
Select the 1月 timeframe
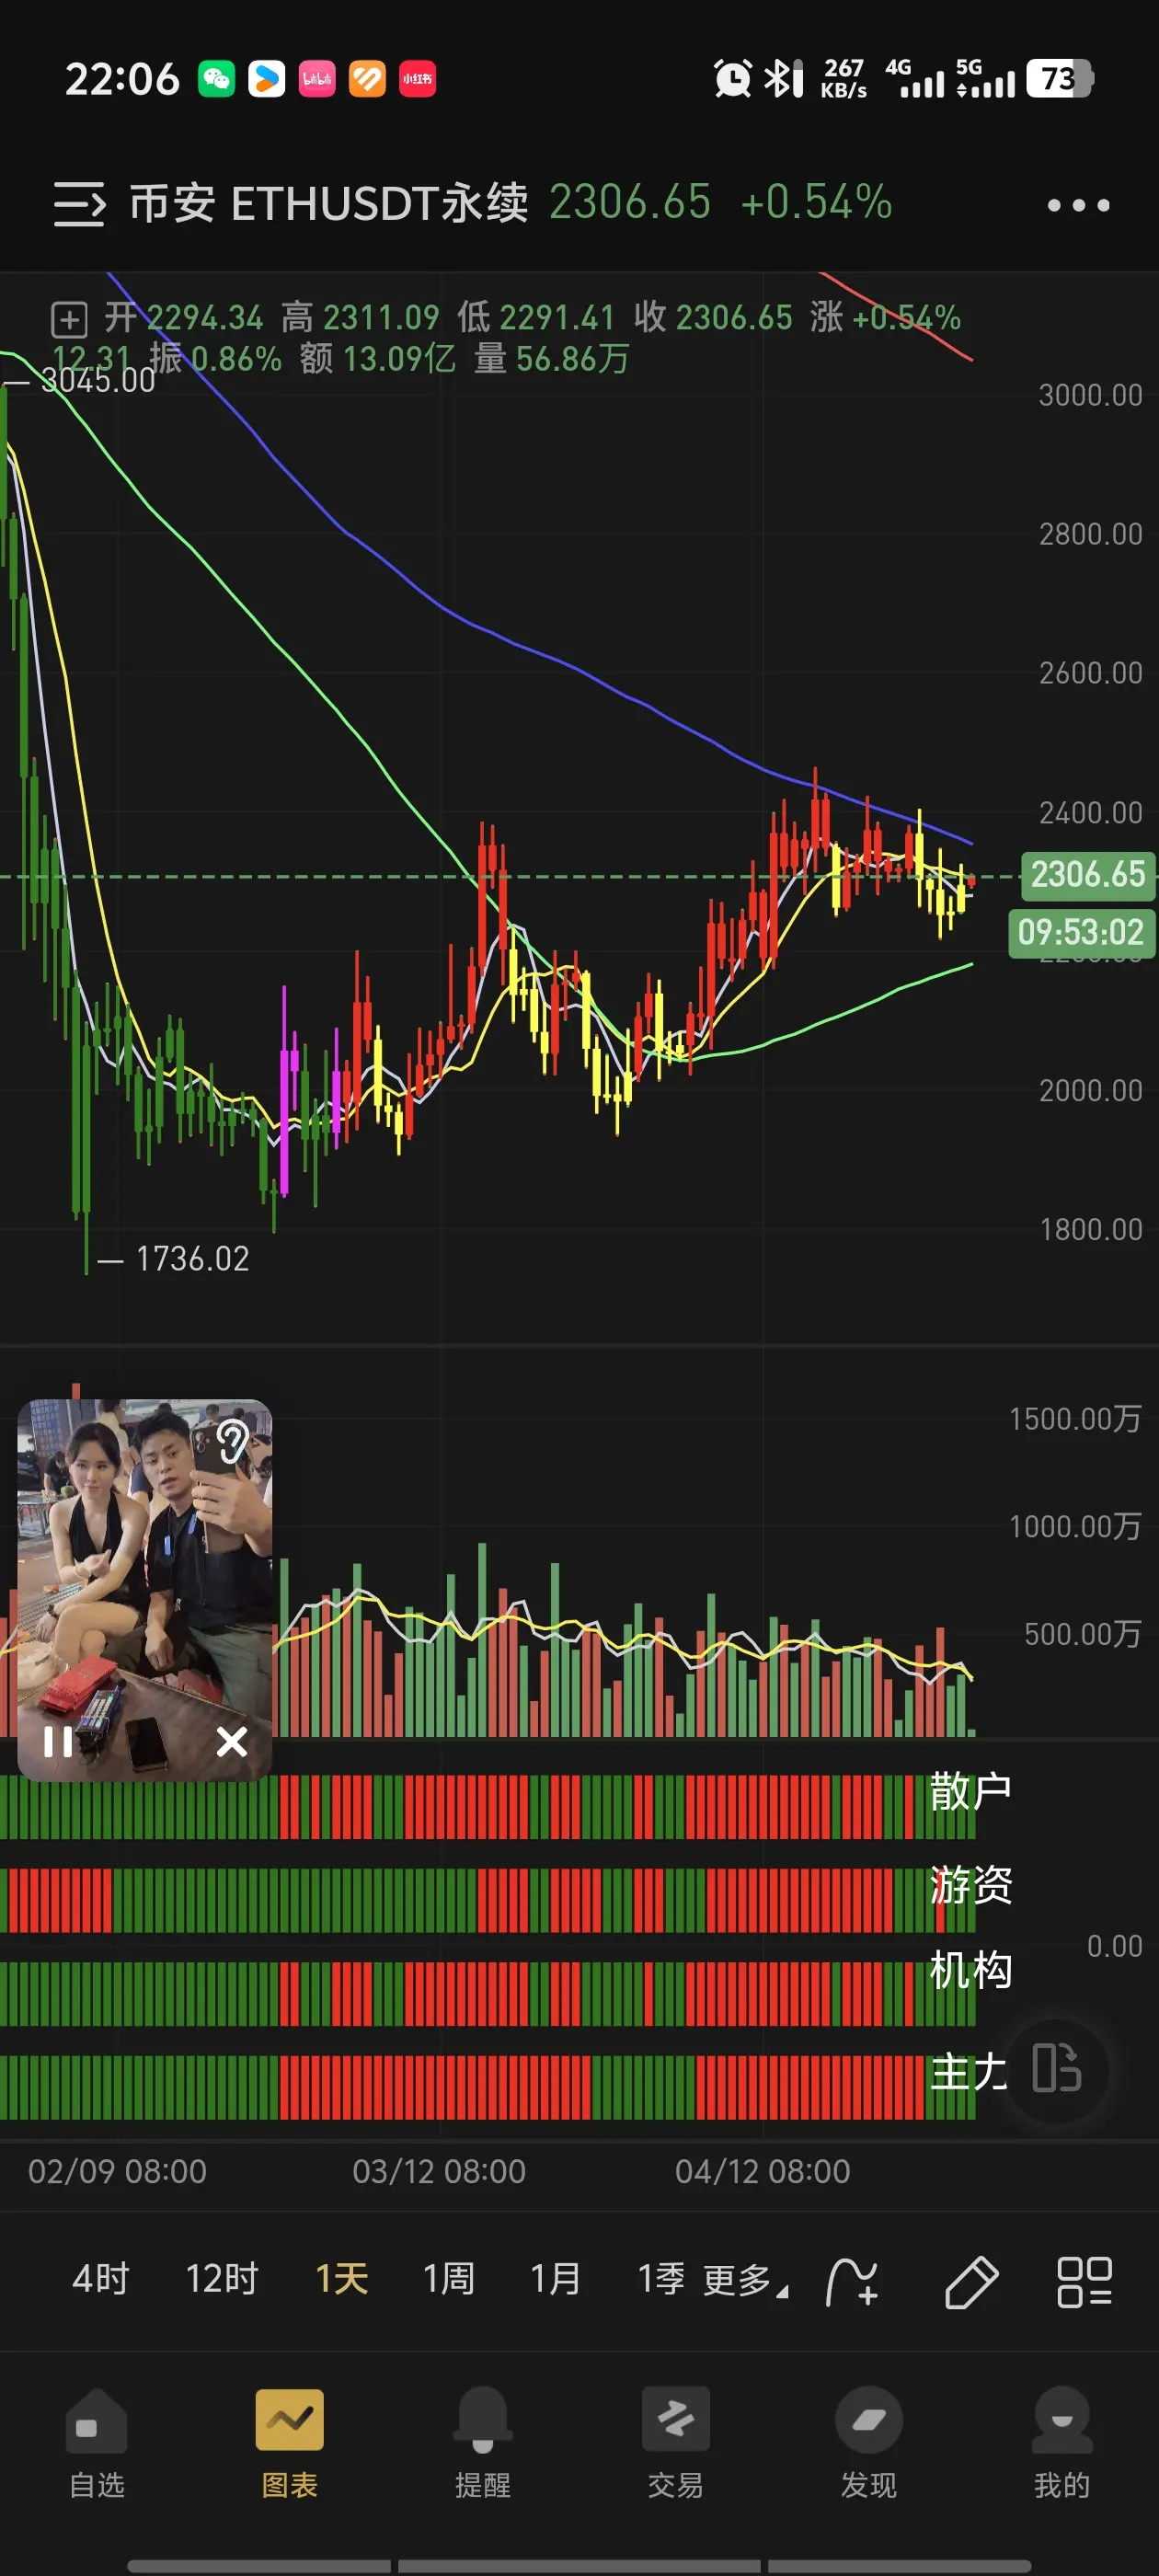[x=555, y=2279]
